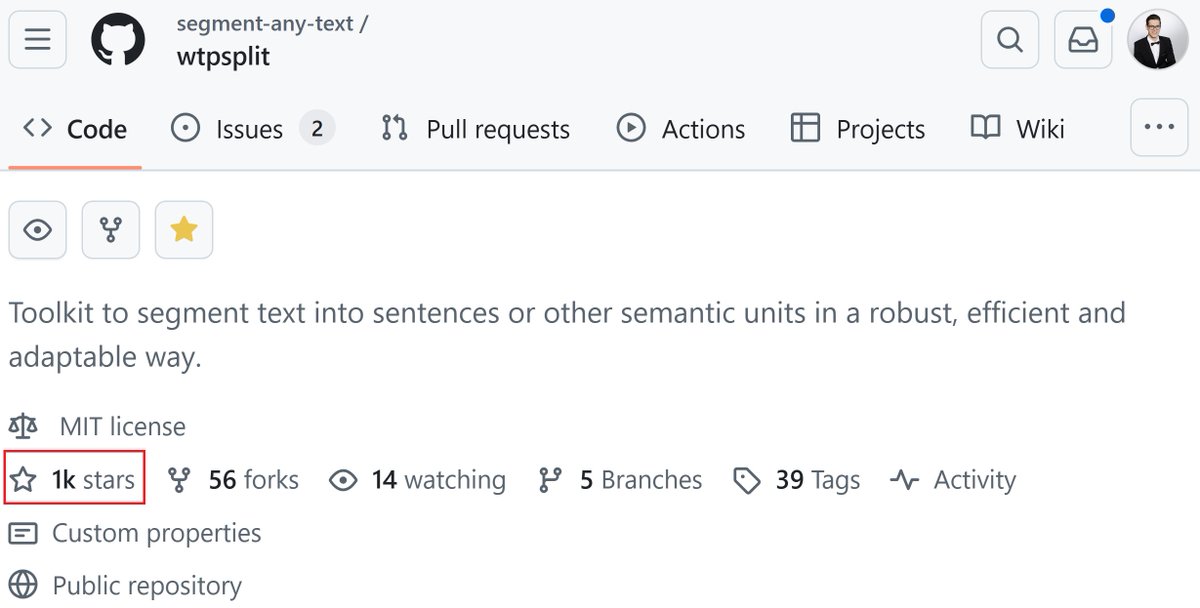This screenshot has width=1200, height=608.
Task: Switch to the Issues tab
Action: point(253,129)
